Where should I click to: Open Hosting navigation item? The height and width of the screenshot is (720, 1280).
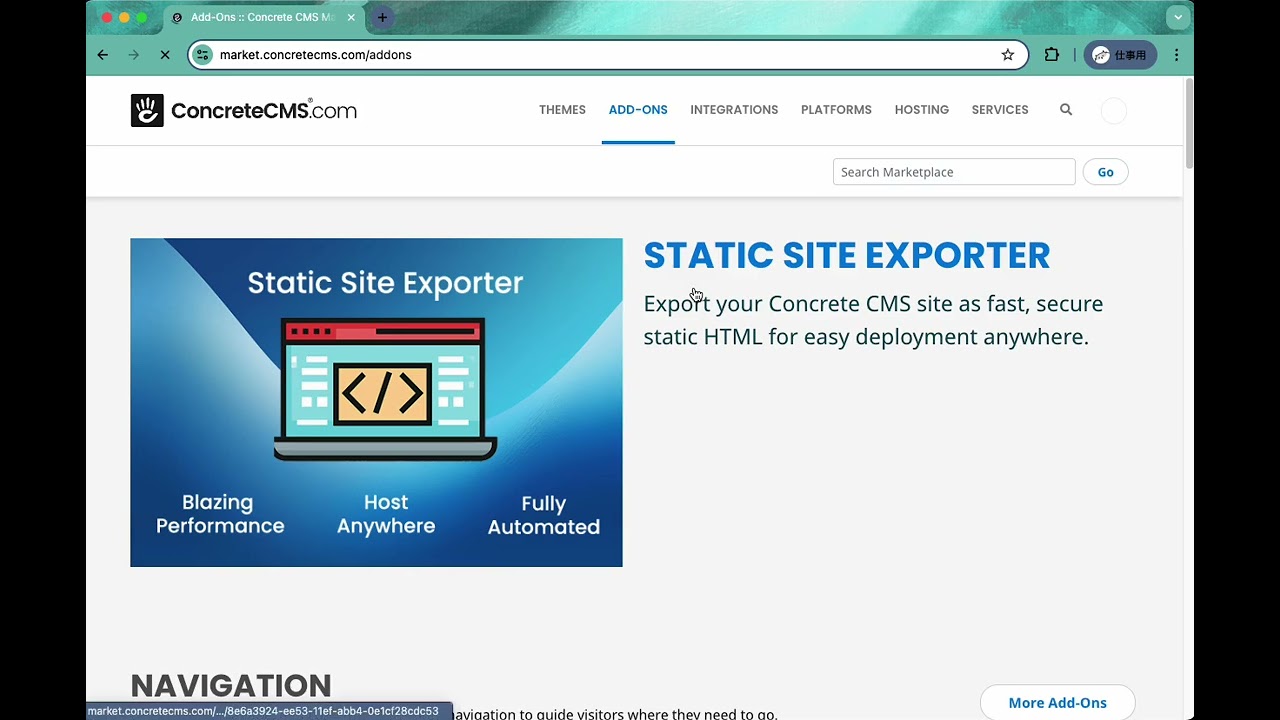922,110
